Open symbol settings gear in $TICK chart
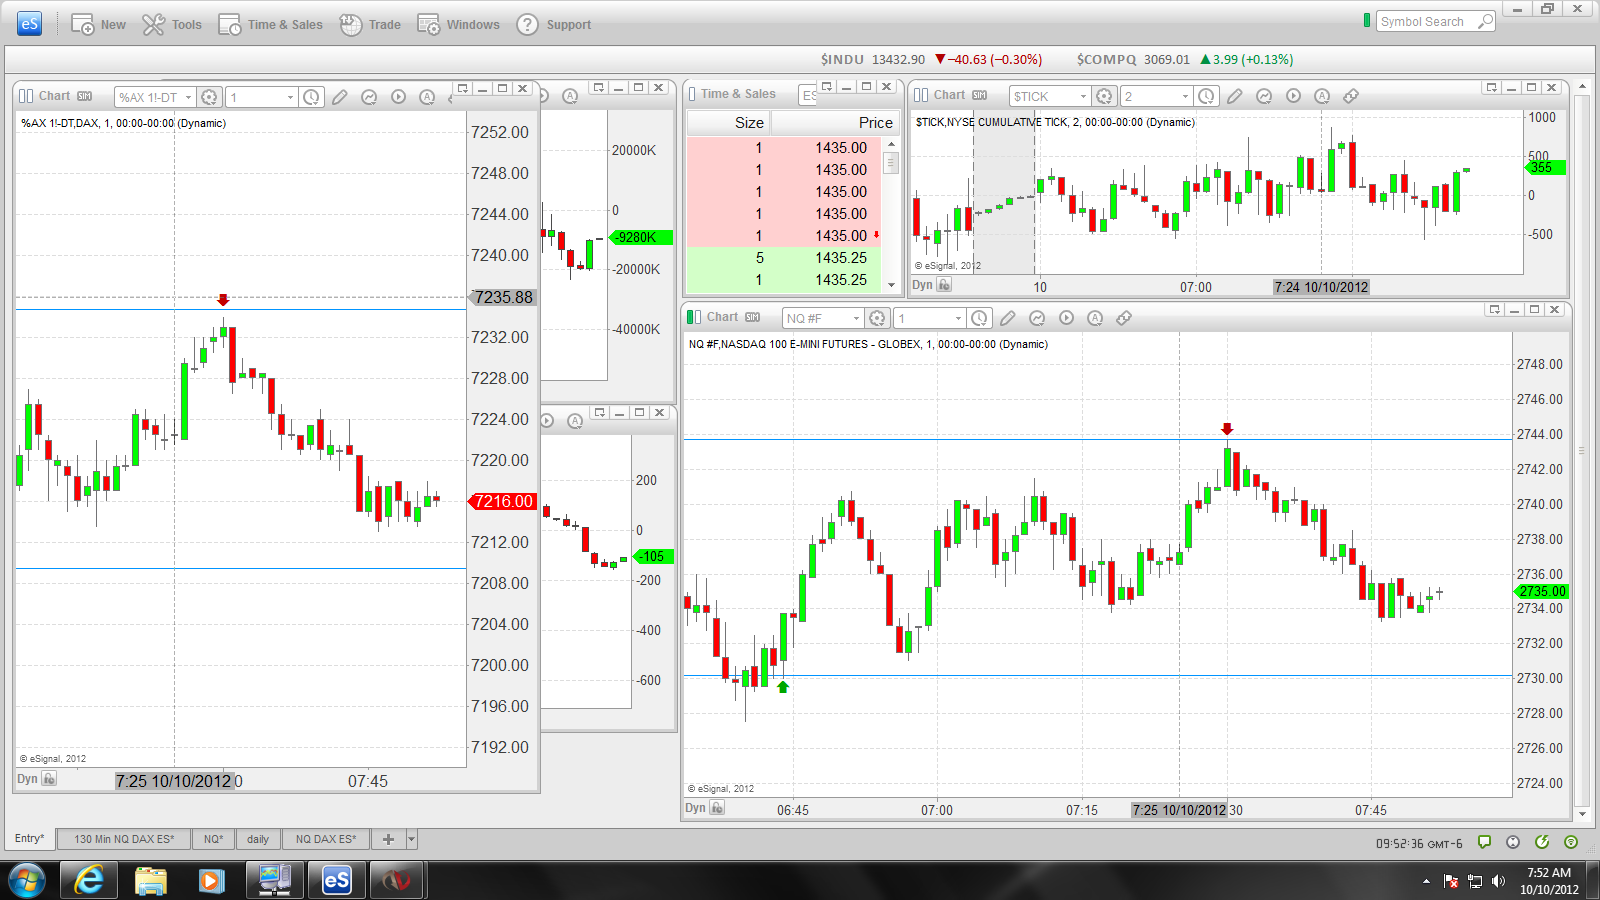 click(x=1104, y=96)
